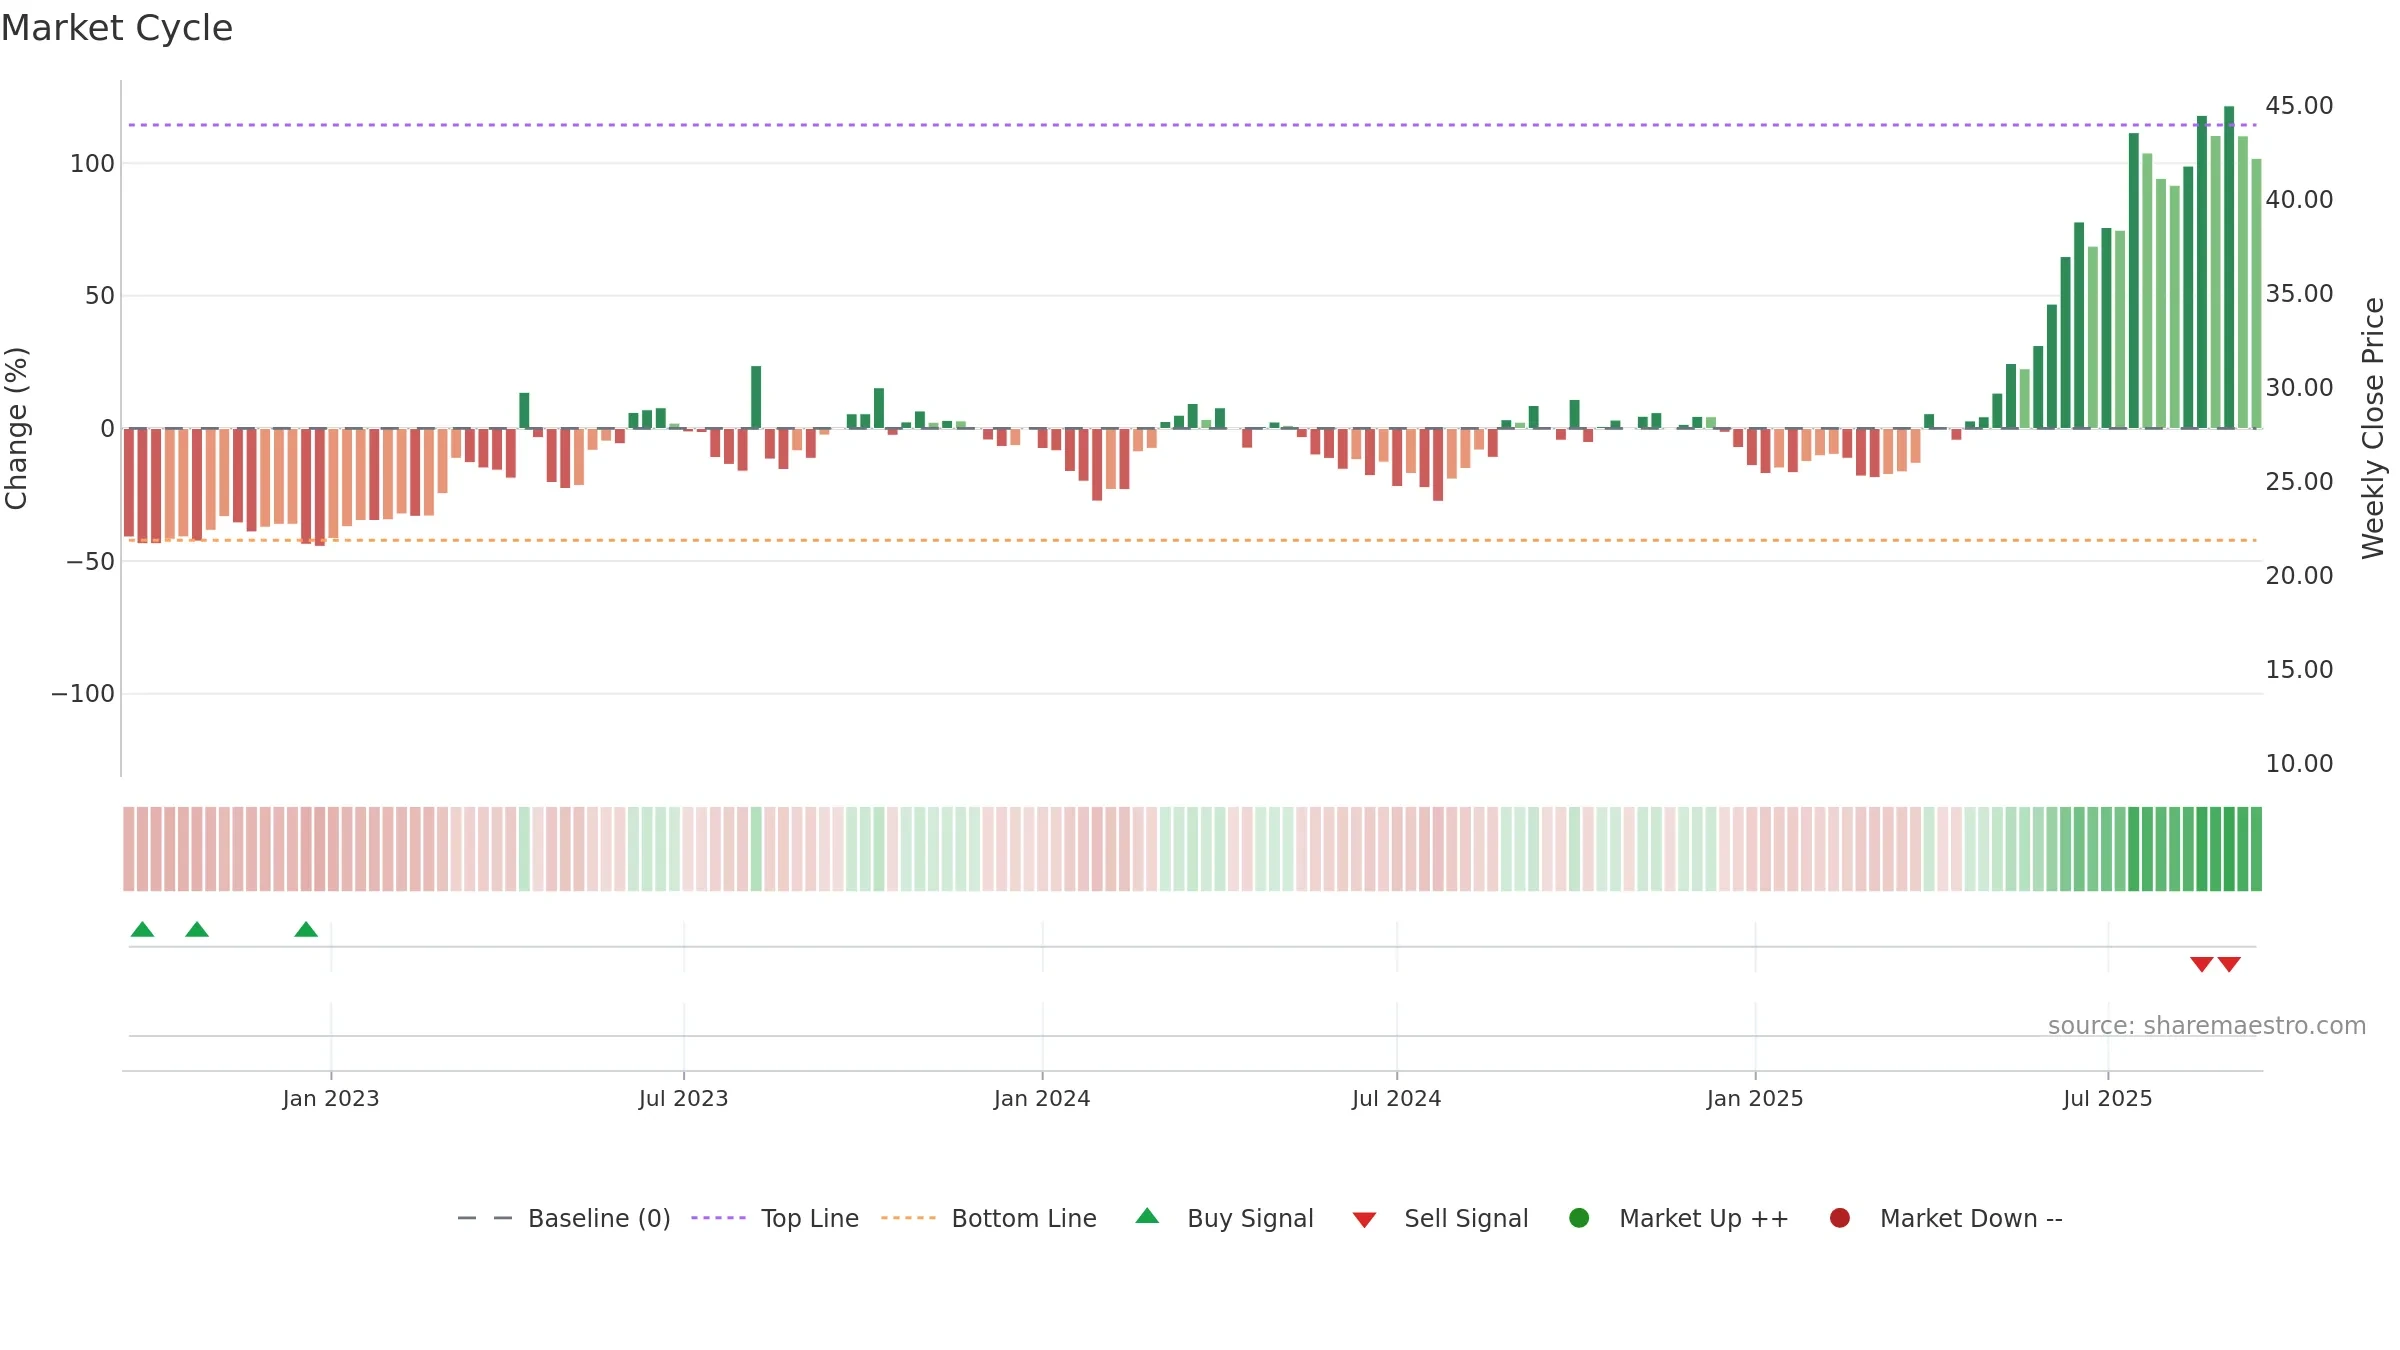The height and width of the screenshot is (1350, 2400).
Task: Click the Jan 2024 axis label
Action: click(1042, 1098)
